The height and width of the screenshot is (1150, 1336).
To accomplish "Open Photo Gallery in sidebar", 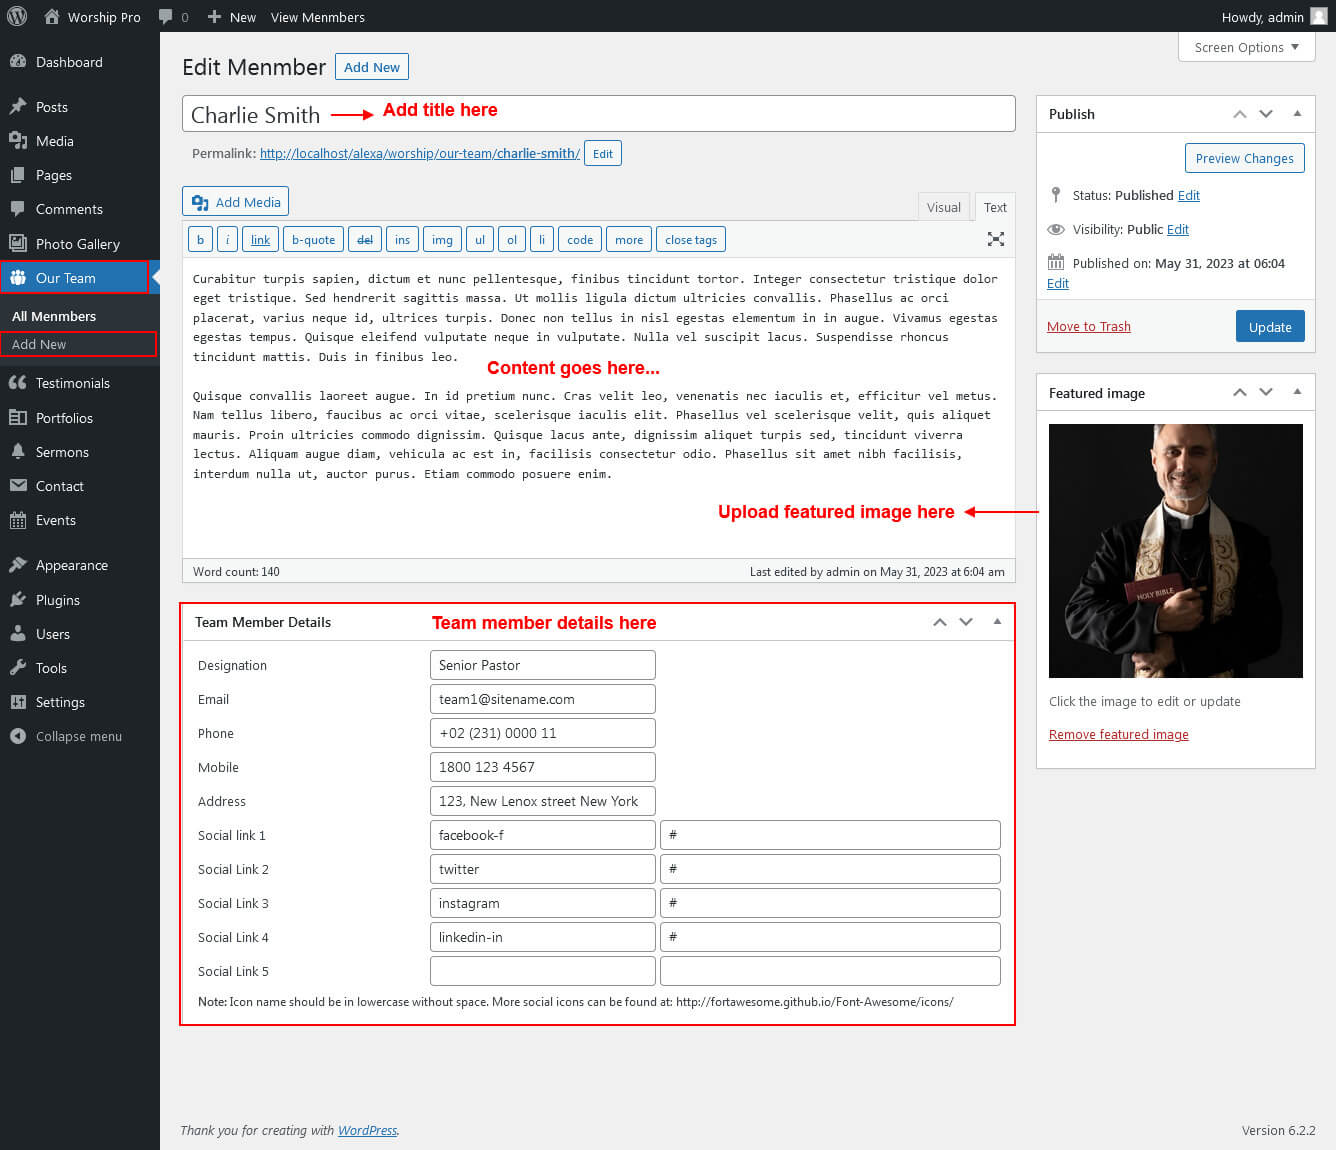I will tap(77, 244).
